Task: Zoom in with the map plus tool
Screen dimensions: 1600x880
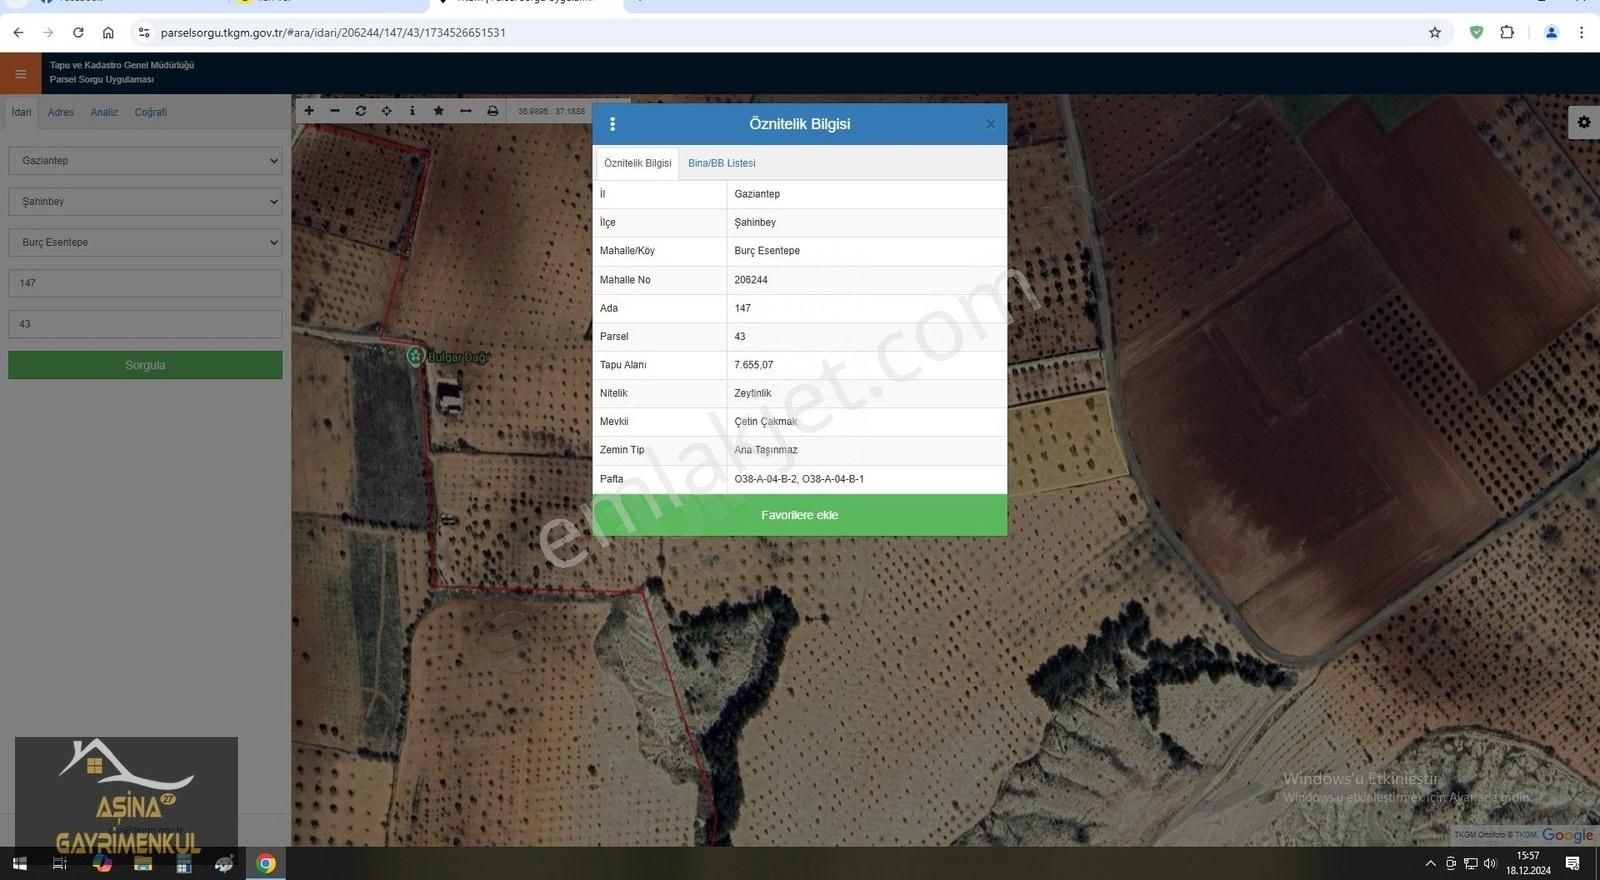Action: click(x=309, y=111)
